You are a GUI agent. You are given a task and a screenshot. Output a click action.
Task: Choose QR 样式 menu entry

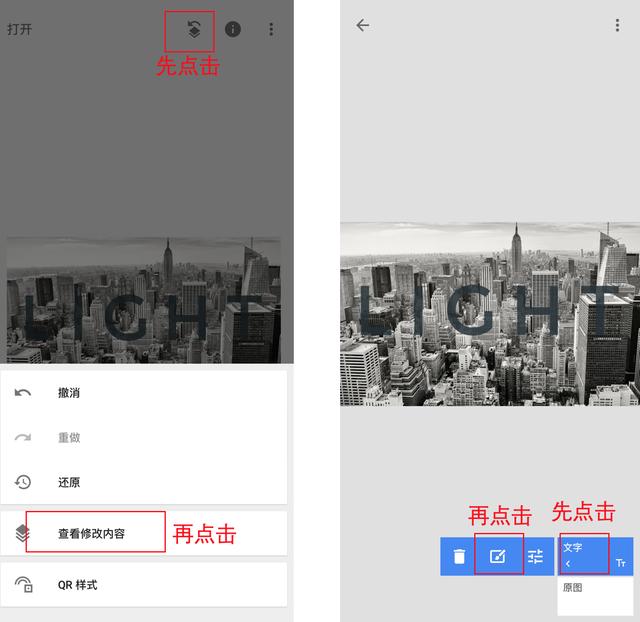tap(143, 584)
